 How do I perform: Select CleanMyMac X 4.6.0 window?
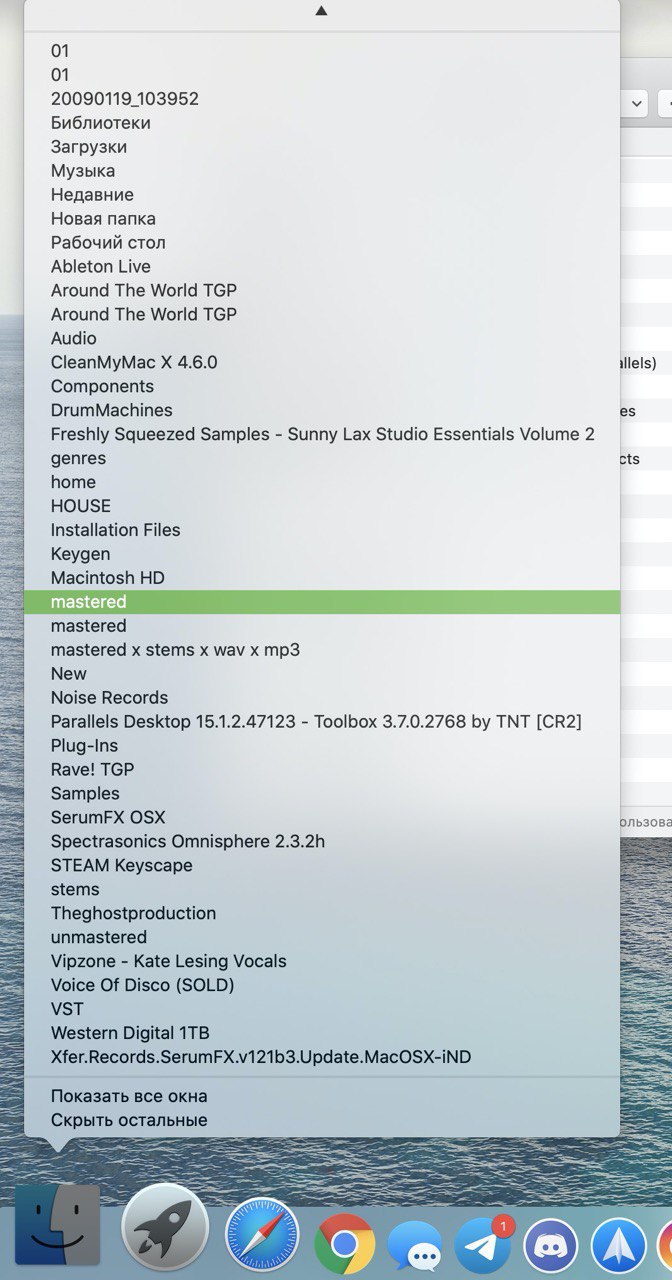(322, 362)
